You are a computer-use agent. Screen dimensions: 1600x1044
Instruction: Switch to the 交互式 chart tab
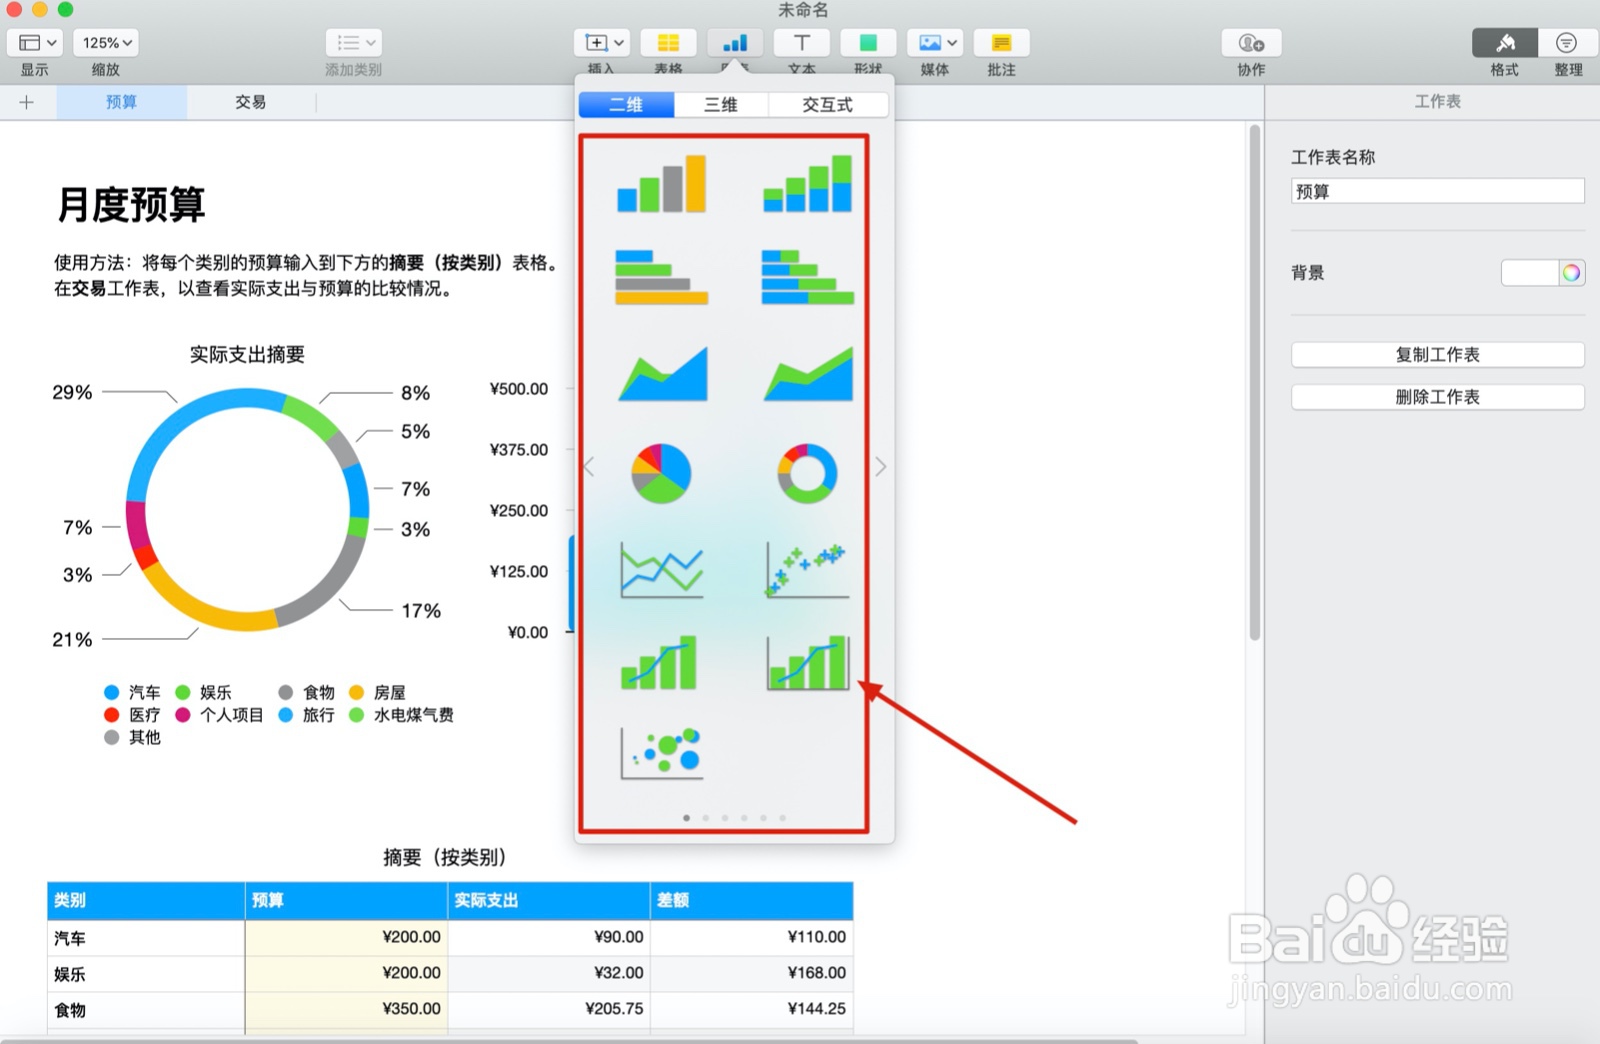point(828,104)
